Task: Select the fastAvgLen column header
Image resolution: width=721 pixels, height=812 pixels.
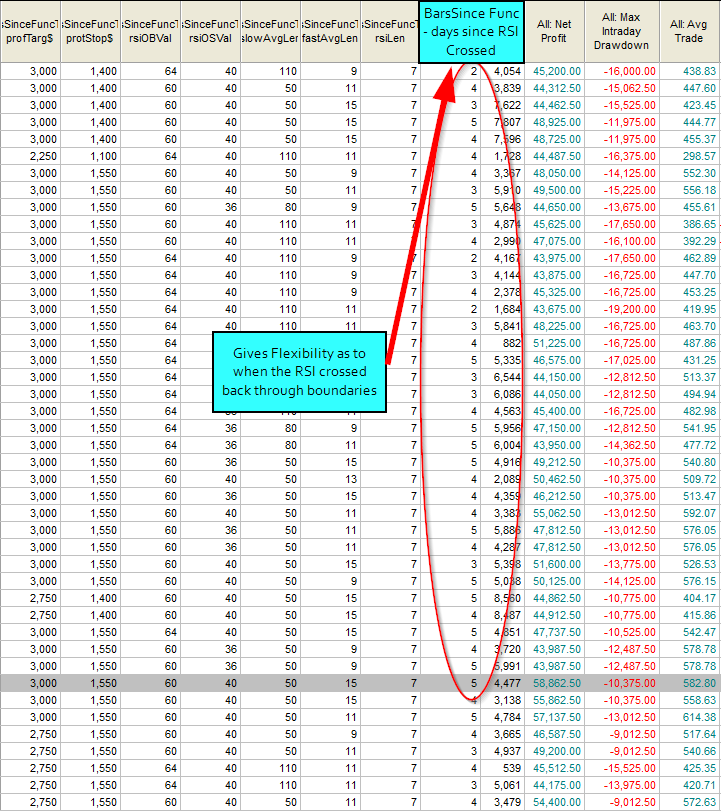Action: tap(330, 31)
